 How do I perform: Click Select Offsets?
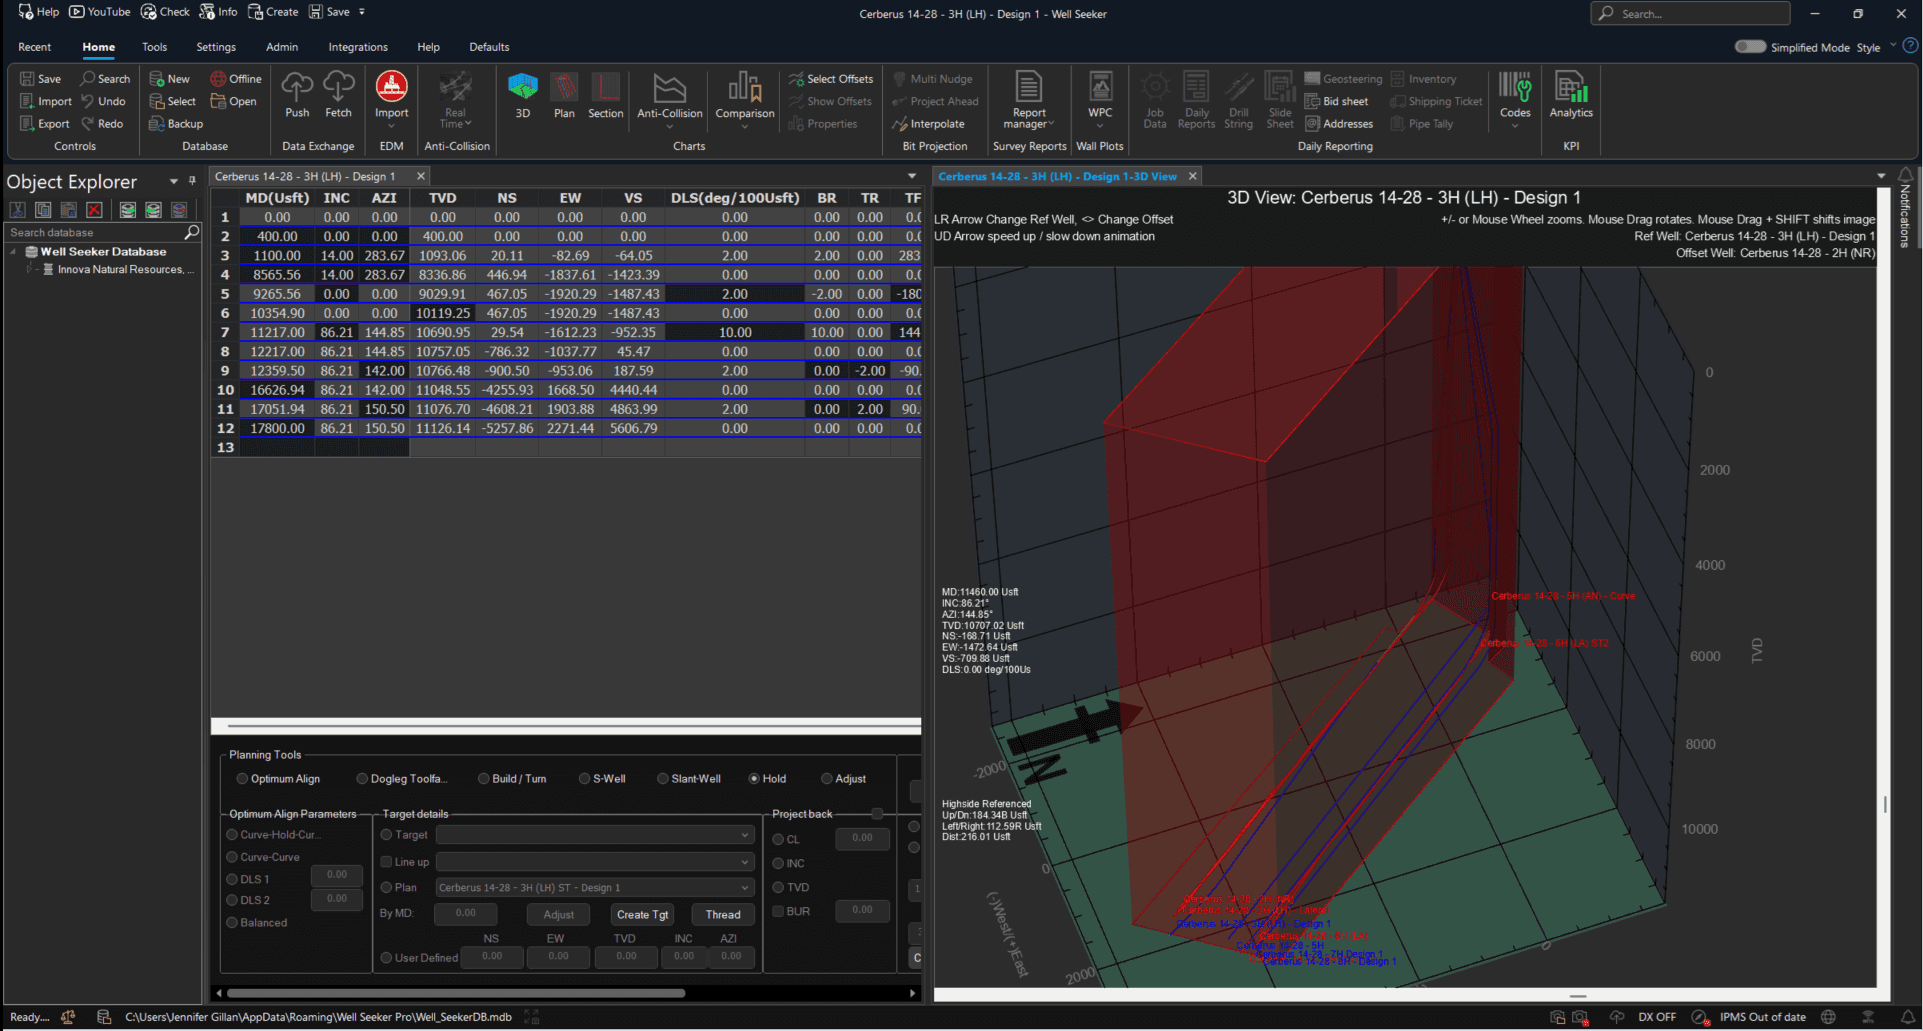831,79
